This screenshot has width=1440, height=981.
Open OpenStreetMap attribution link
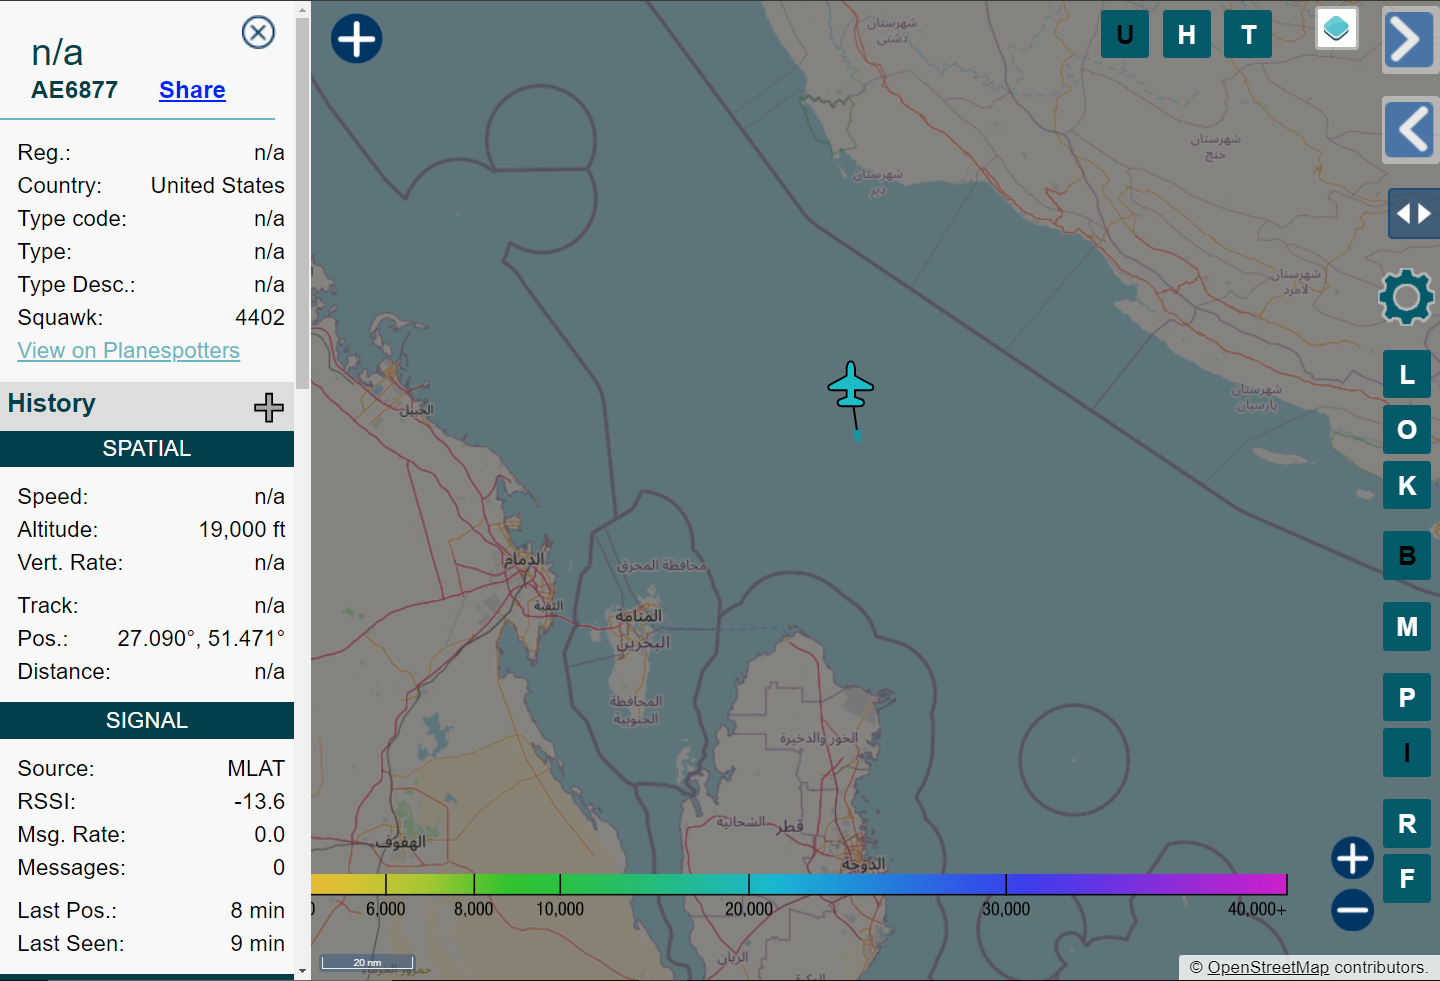coord(1268,967)
